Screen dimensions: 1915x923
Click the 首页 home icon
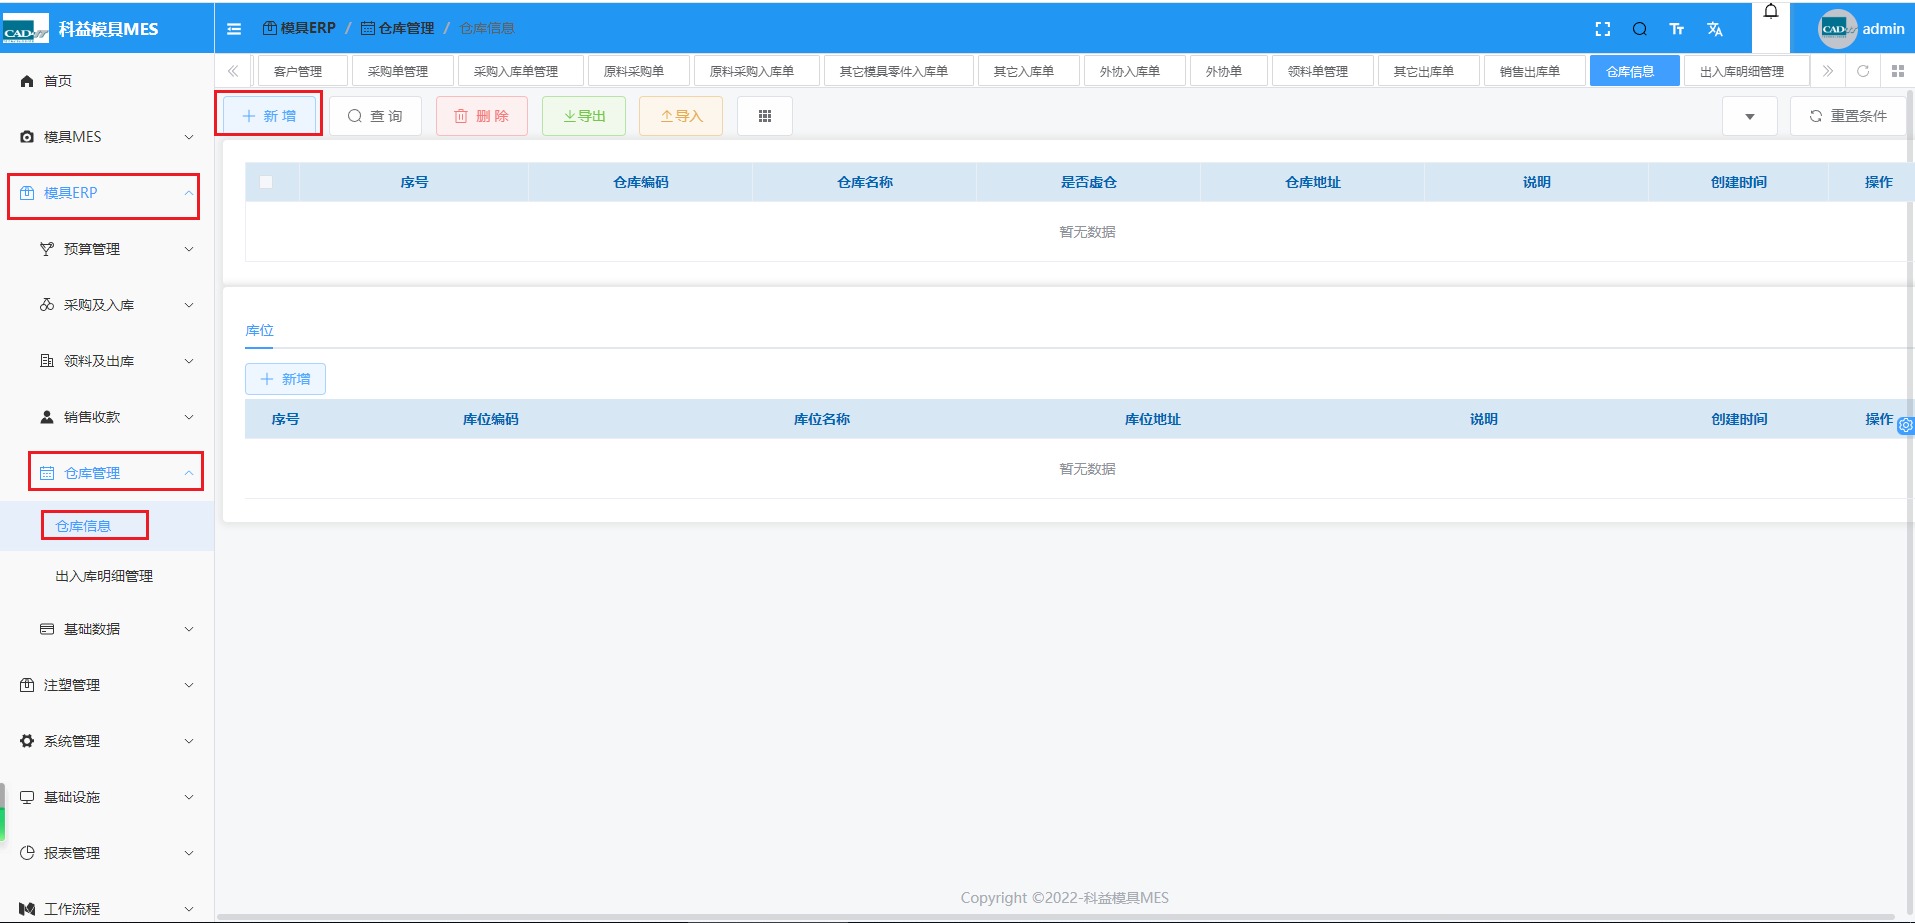point(27,81)
